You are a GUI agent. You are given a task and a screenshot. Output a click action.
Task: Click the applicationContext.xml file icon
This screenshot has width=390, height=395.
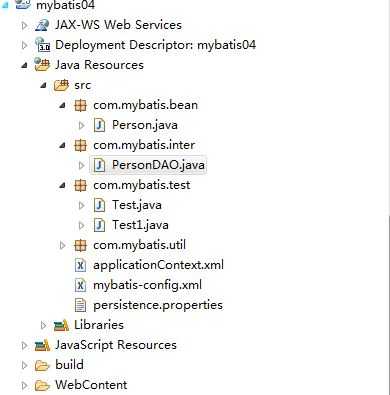(x=80, y=265)
